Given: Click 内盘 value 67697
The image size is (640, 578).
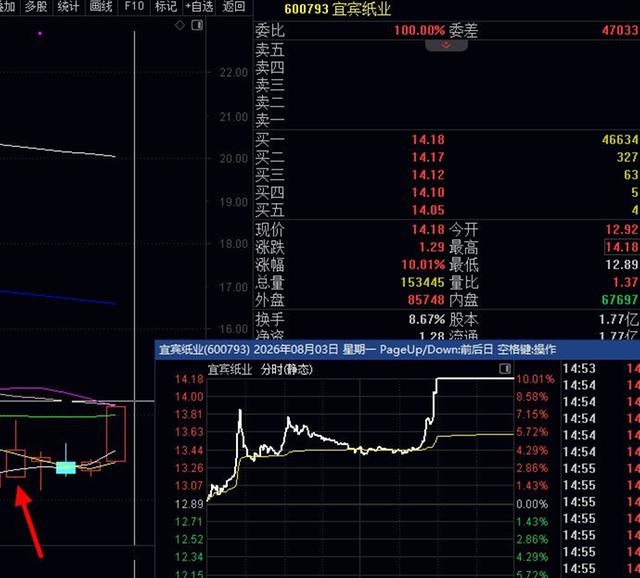Looking at the screenshot, I should tap(620, 300).
